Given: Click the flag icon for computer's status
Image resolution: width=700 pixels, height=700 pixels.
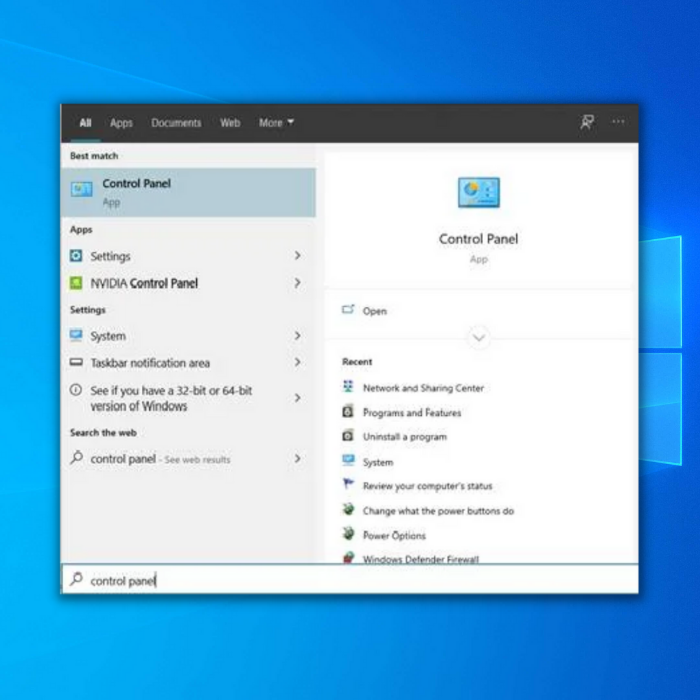Looking at the screenshot, I should [x=348, y=484].
